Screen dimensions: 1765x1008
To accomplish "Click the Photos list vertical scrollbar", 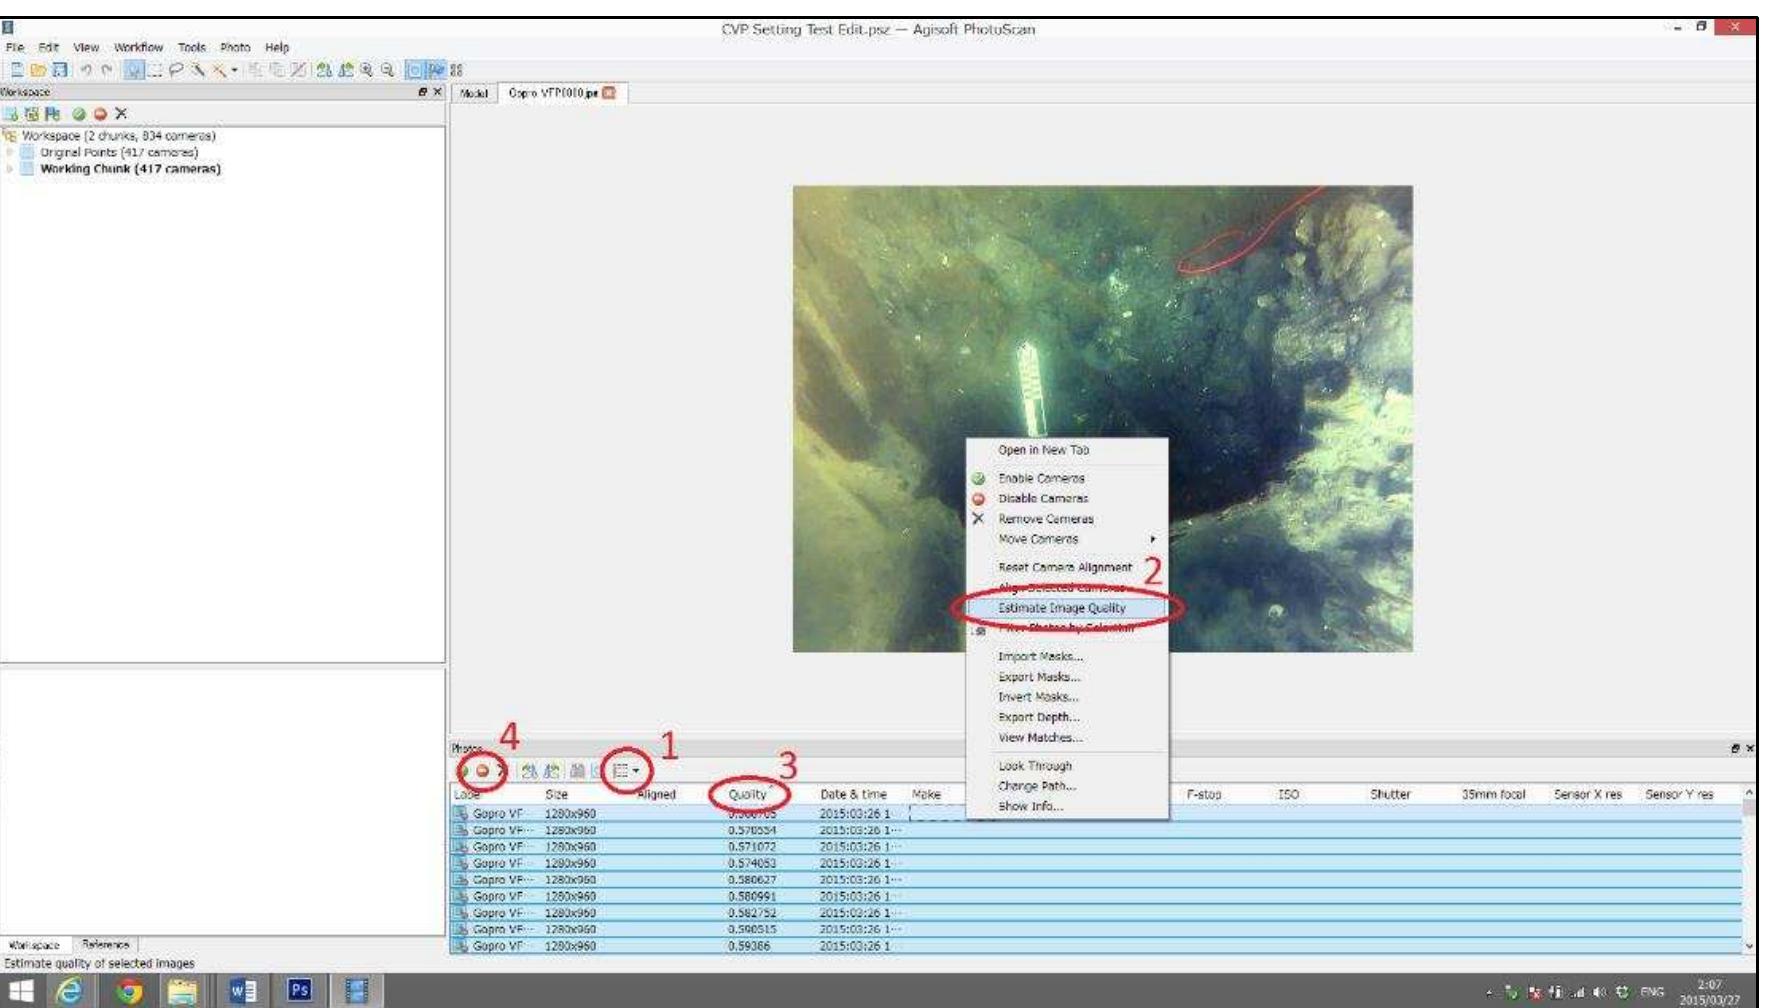I will pyautogui.click(x=1748, y=870).
